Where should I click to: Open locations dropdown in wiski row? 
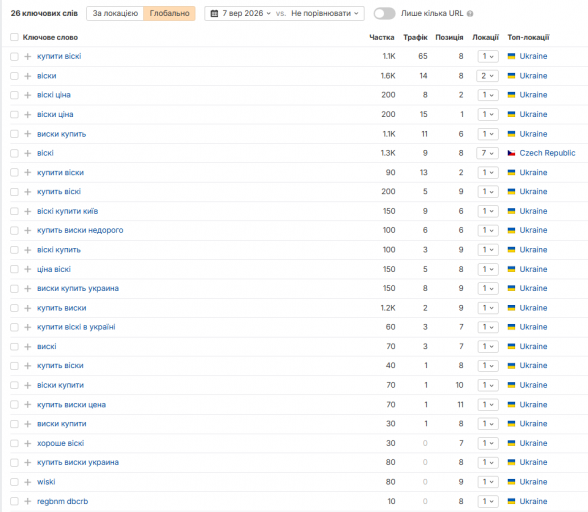[488, 482]
